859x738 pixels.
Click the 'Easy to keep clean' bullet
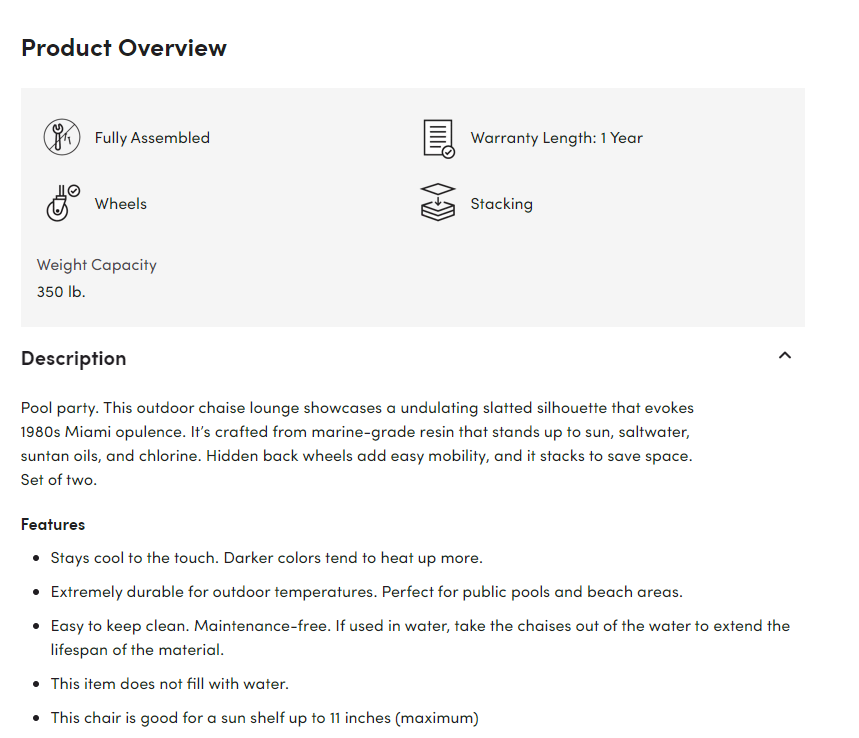click(420, 638)
